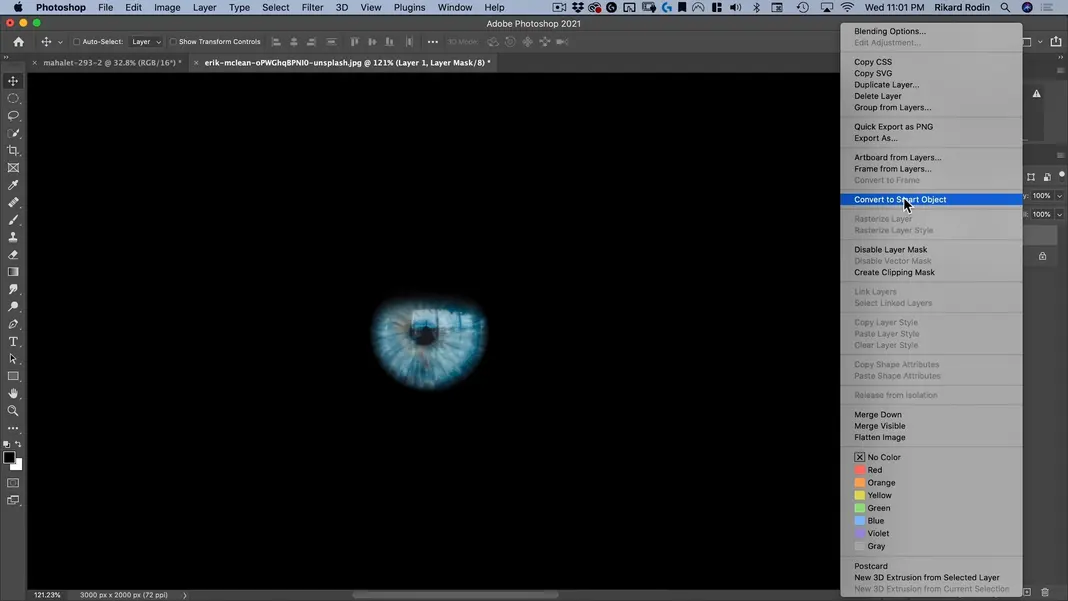
Task: Open the Layer menu
Action: [204, 7]
